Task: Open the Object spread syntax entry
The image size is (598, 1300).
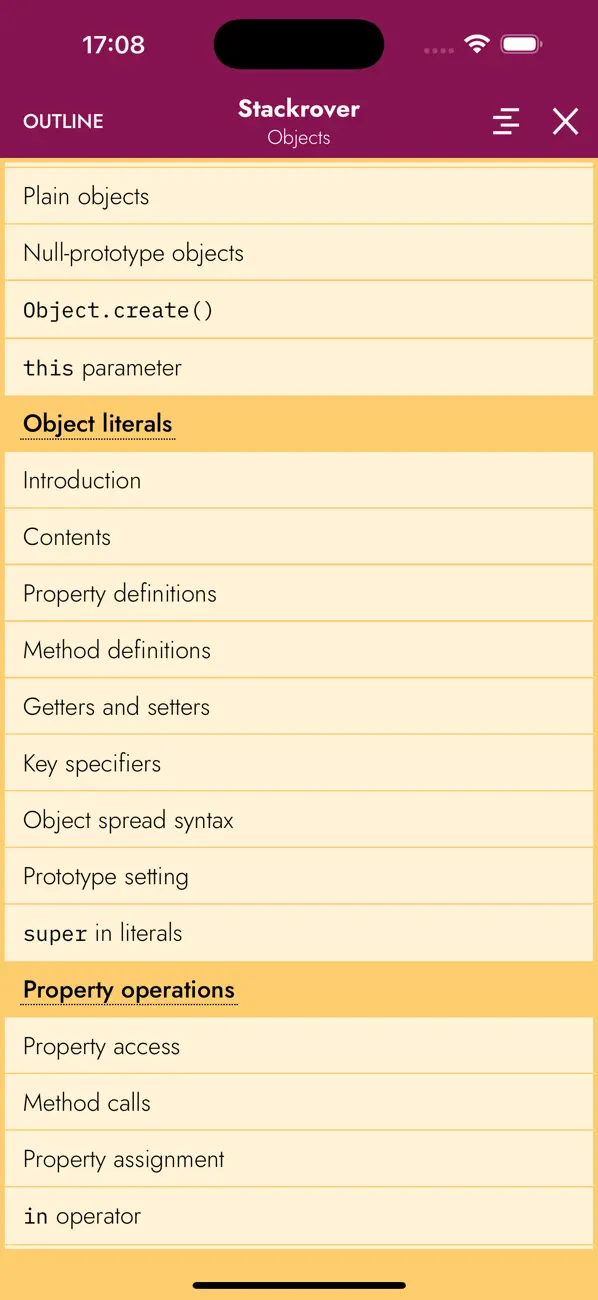Action: (128, 820)
